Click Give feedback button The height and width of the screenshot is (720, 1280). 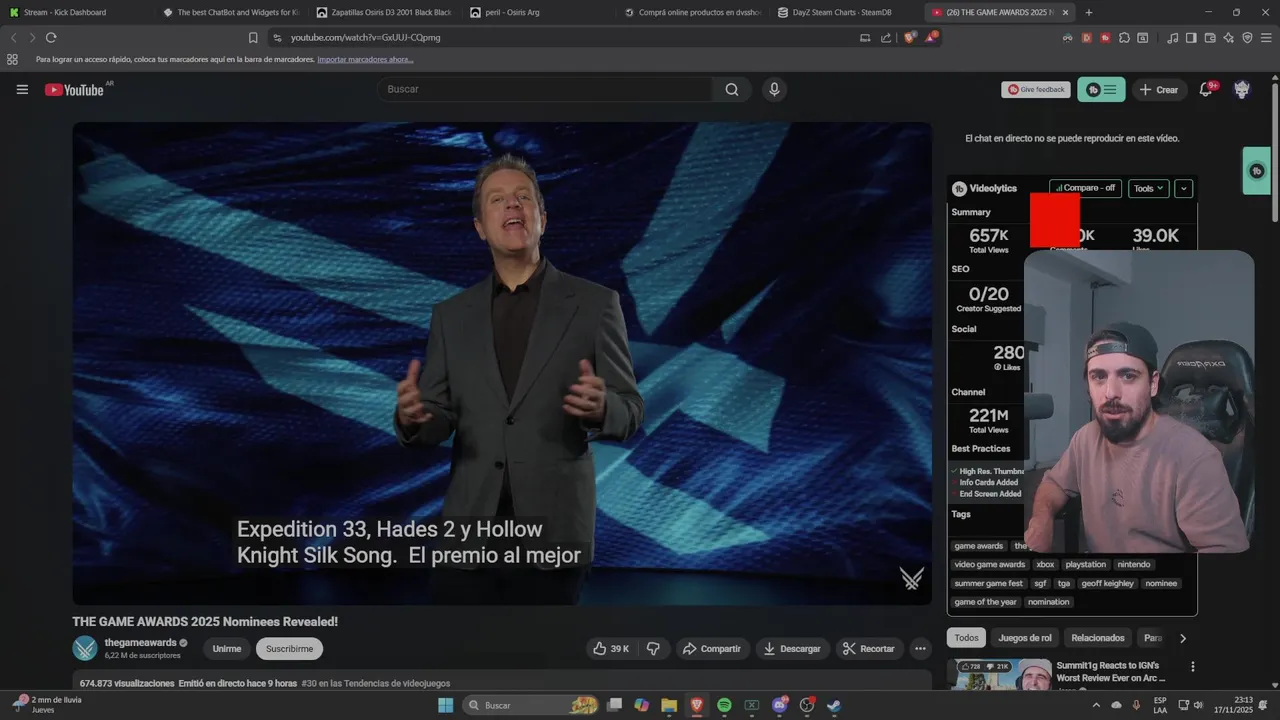(x=1036, y=89)
